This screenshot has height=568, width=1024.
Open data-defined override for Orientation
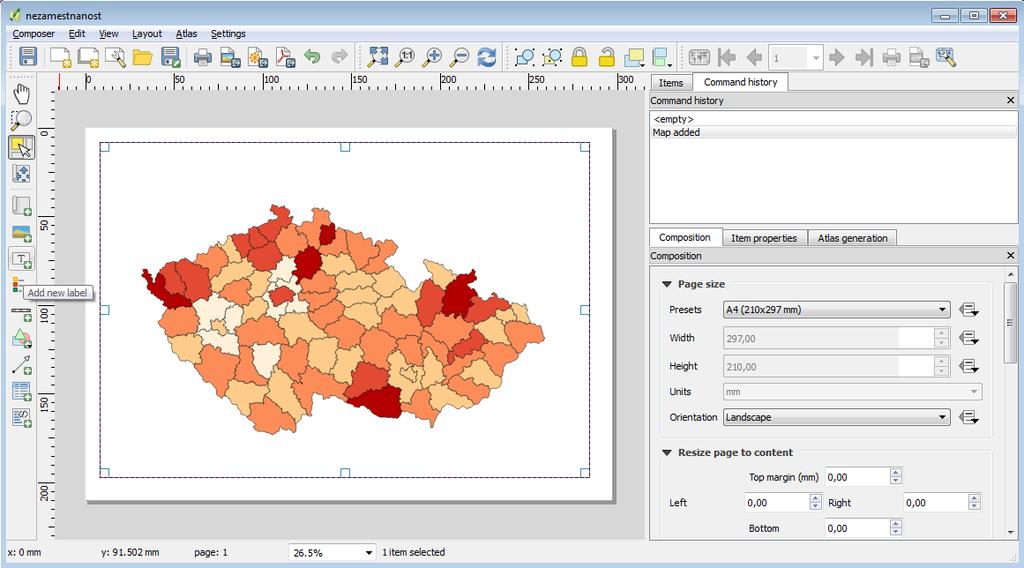(968, 417)
